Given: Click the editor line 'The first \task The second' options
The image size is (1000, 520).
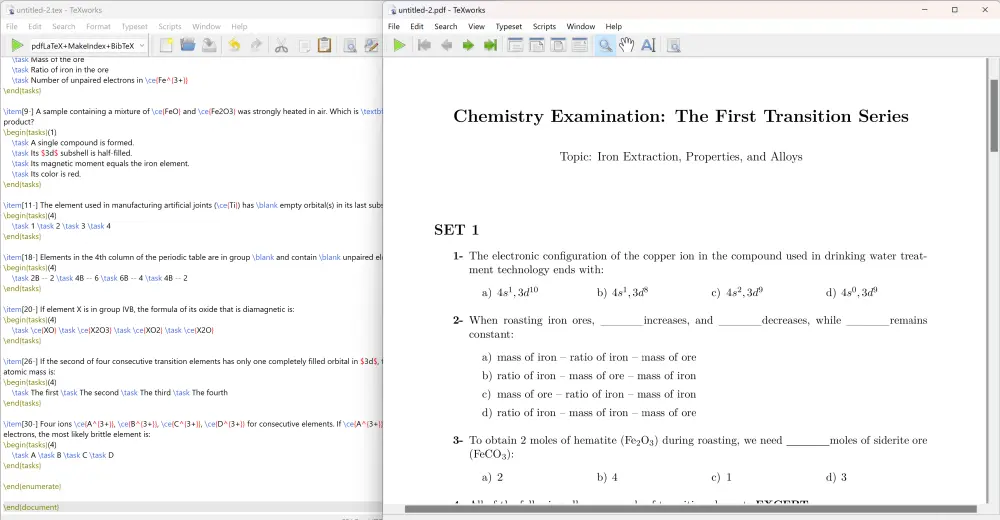Looking at the screenshot, I should [119, 392].
